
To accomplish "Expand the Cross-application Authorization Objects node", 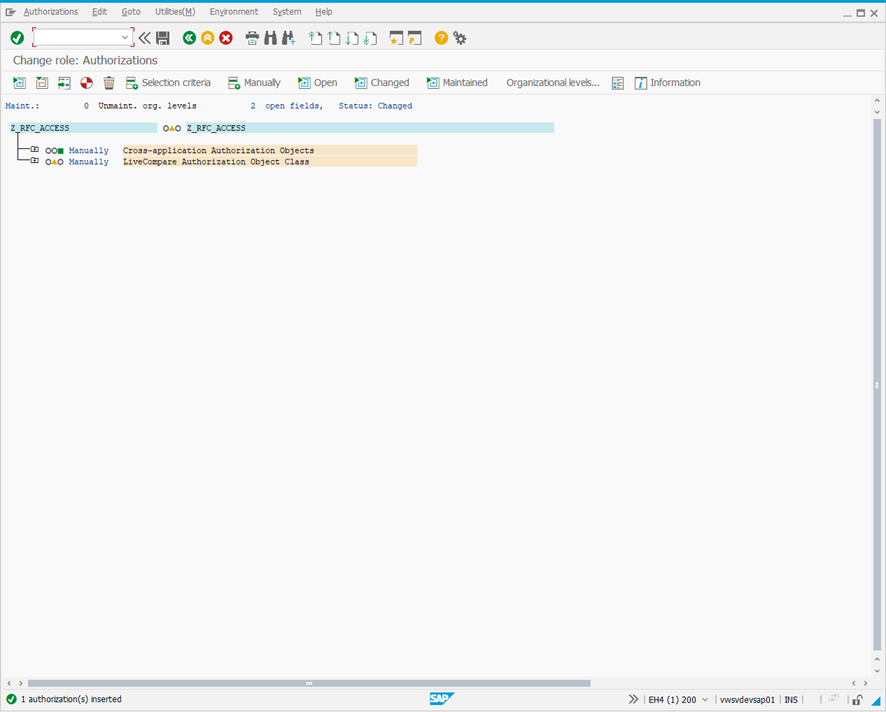I will (x=36, y=150).
